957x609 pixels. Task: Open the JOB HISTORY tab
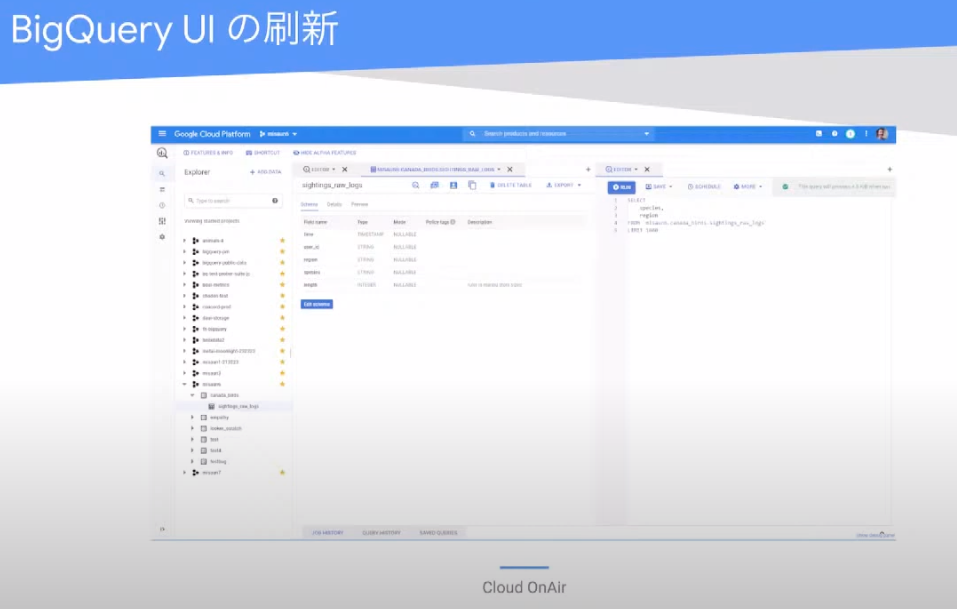point(328,533)
